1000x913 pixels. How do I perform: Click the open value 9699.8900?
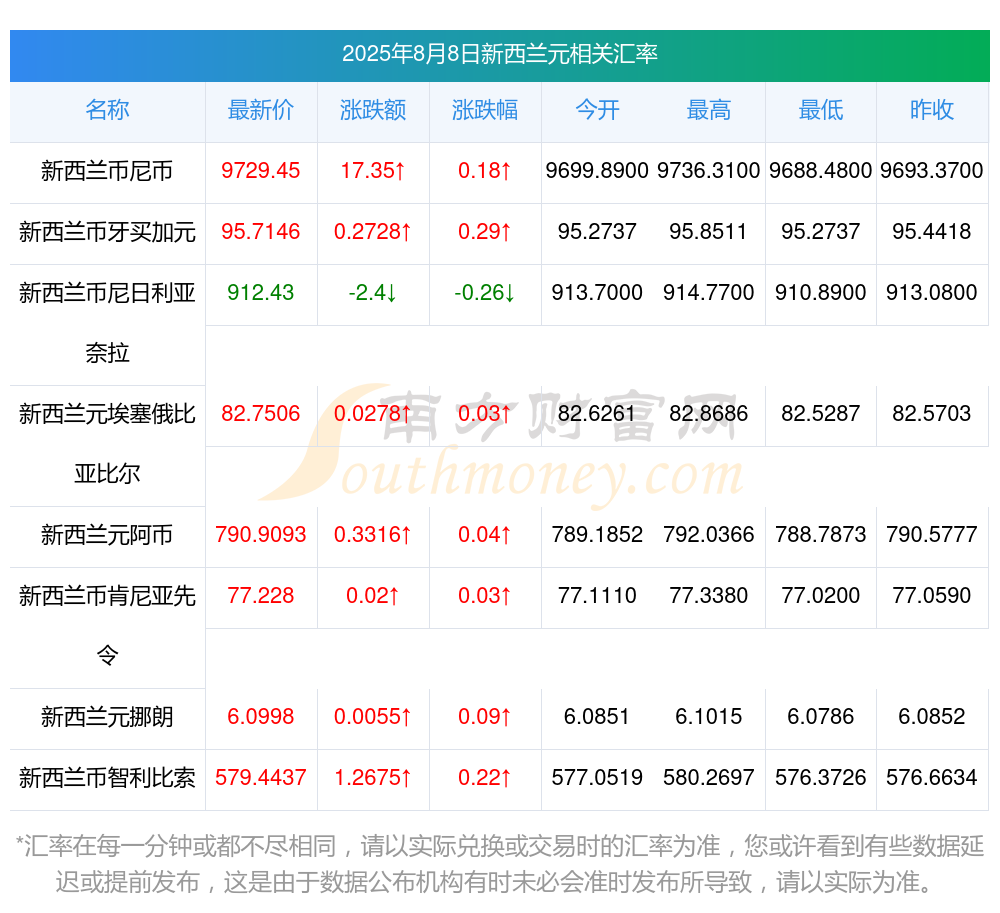pyautogui.click(x=597, y=171)
